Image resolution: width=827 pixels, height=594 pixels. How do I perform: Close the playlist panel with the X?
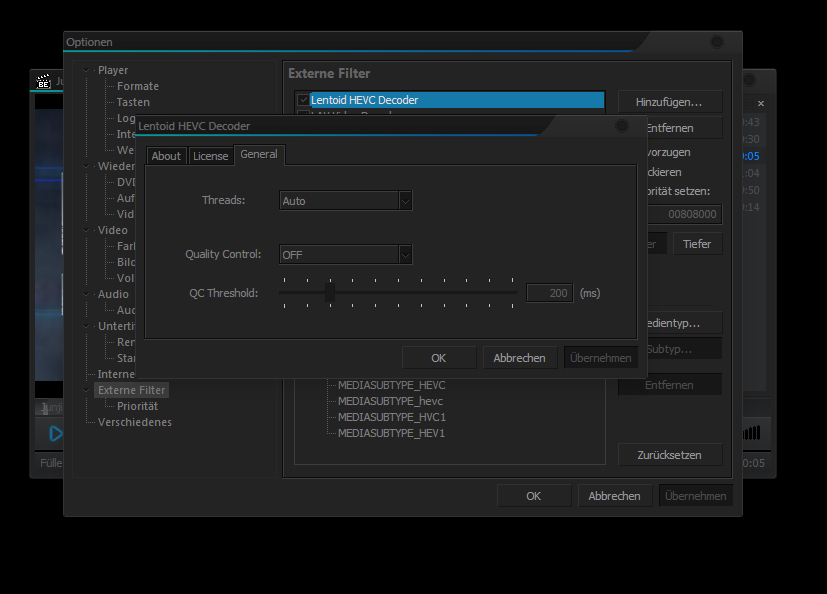(761, 103)
